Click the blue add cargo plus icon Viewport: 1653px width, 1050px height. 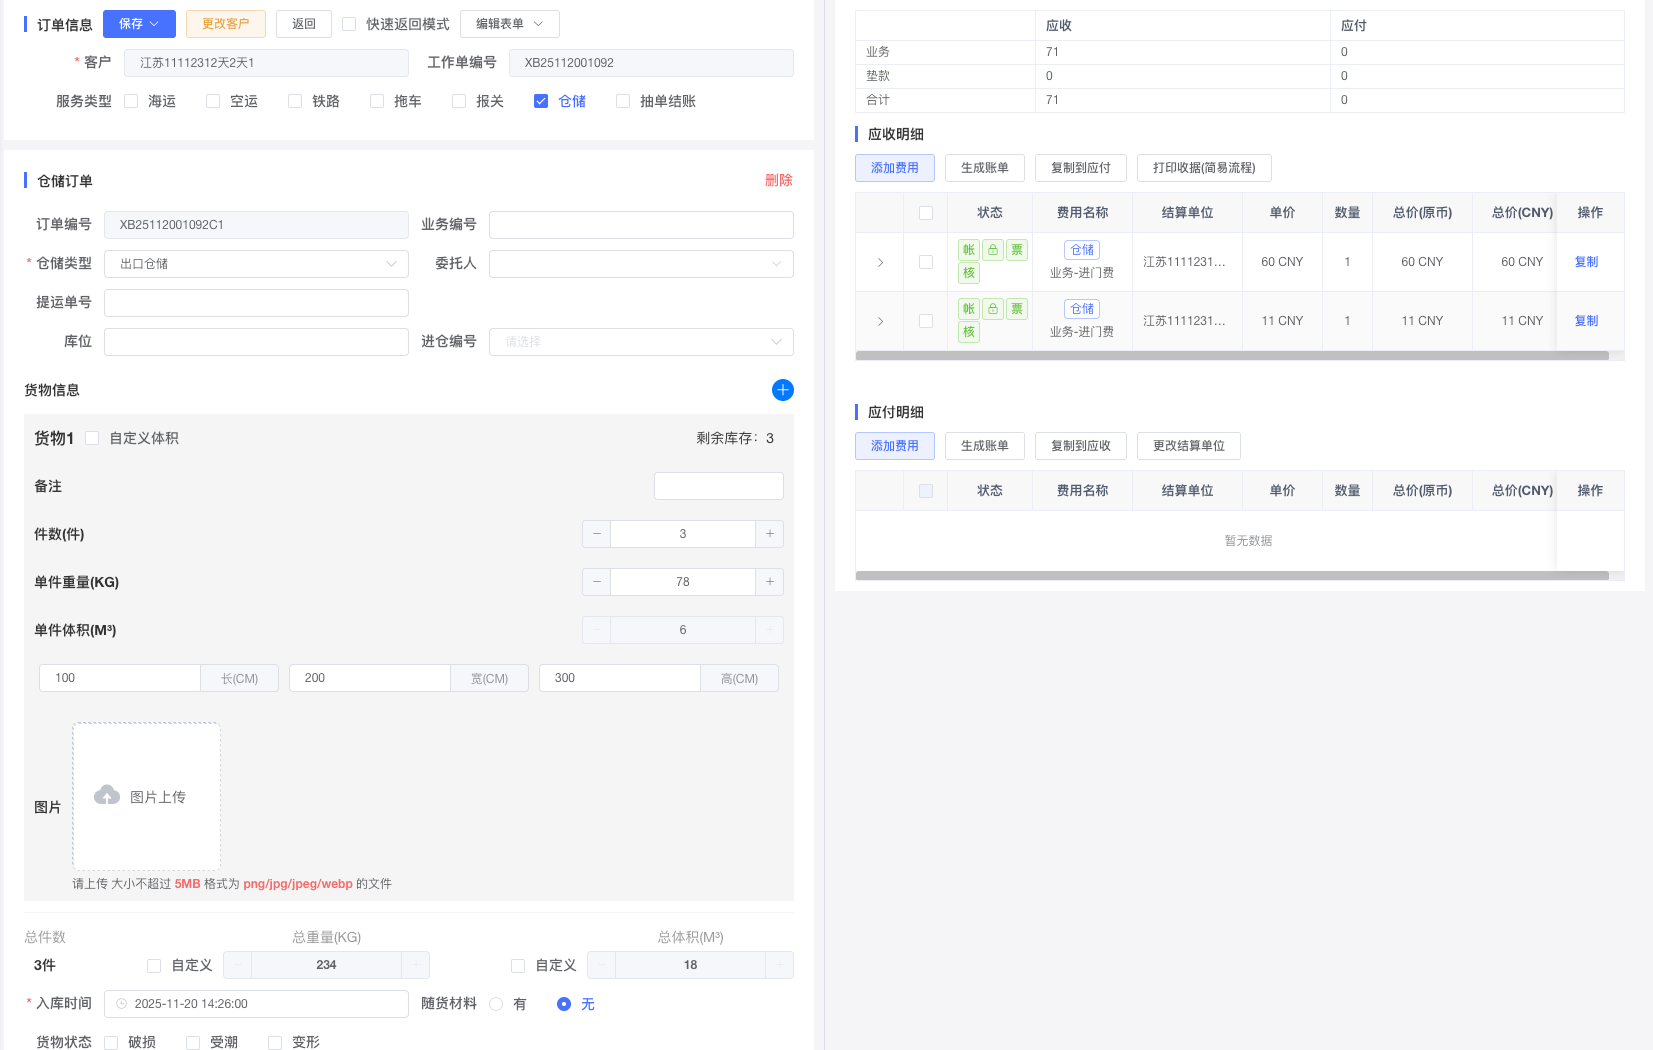click(782, 390)
